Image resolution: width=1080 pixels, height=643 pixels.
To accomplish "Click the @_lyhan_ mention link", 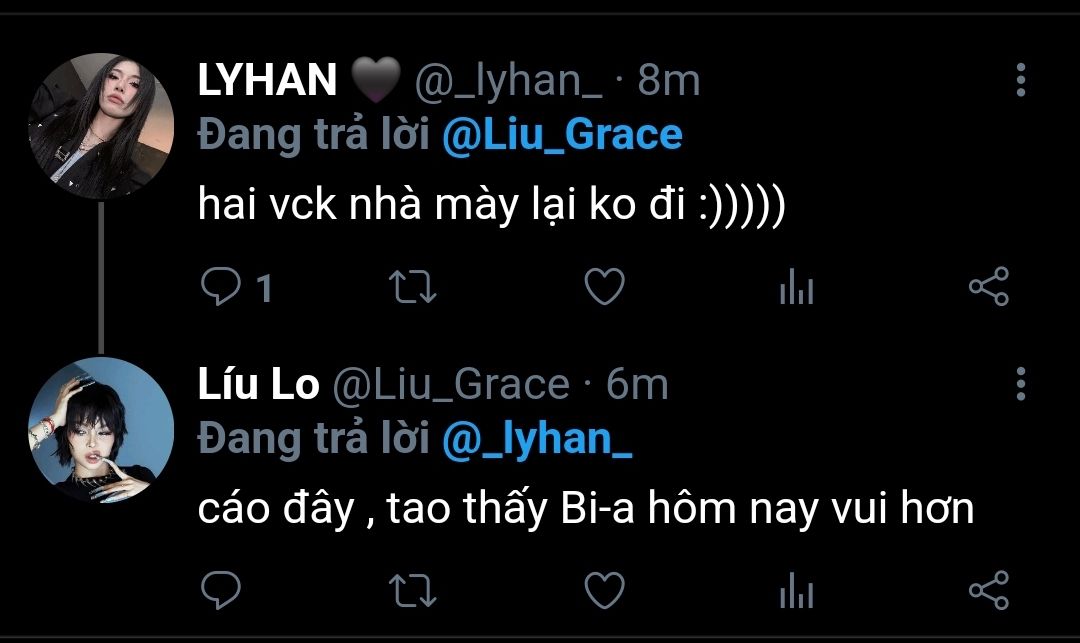I will (537, 437).
